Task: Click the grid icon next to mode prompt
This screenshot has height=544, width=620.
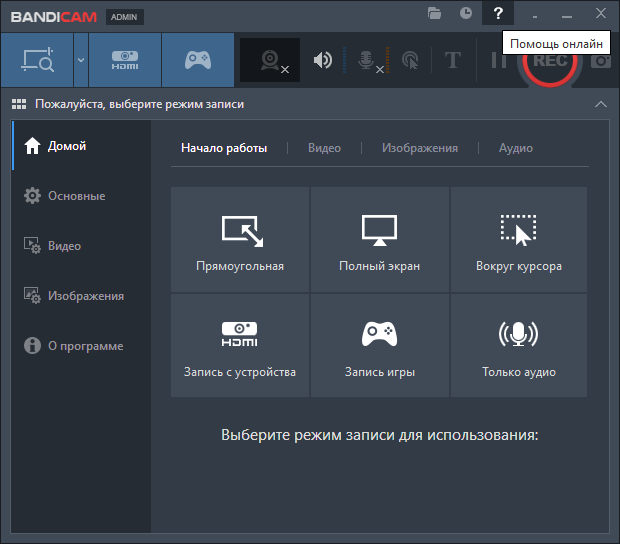Action: point(19,104)
